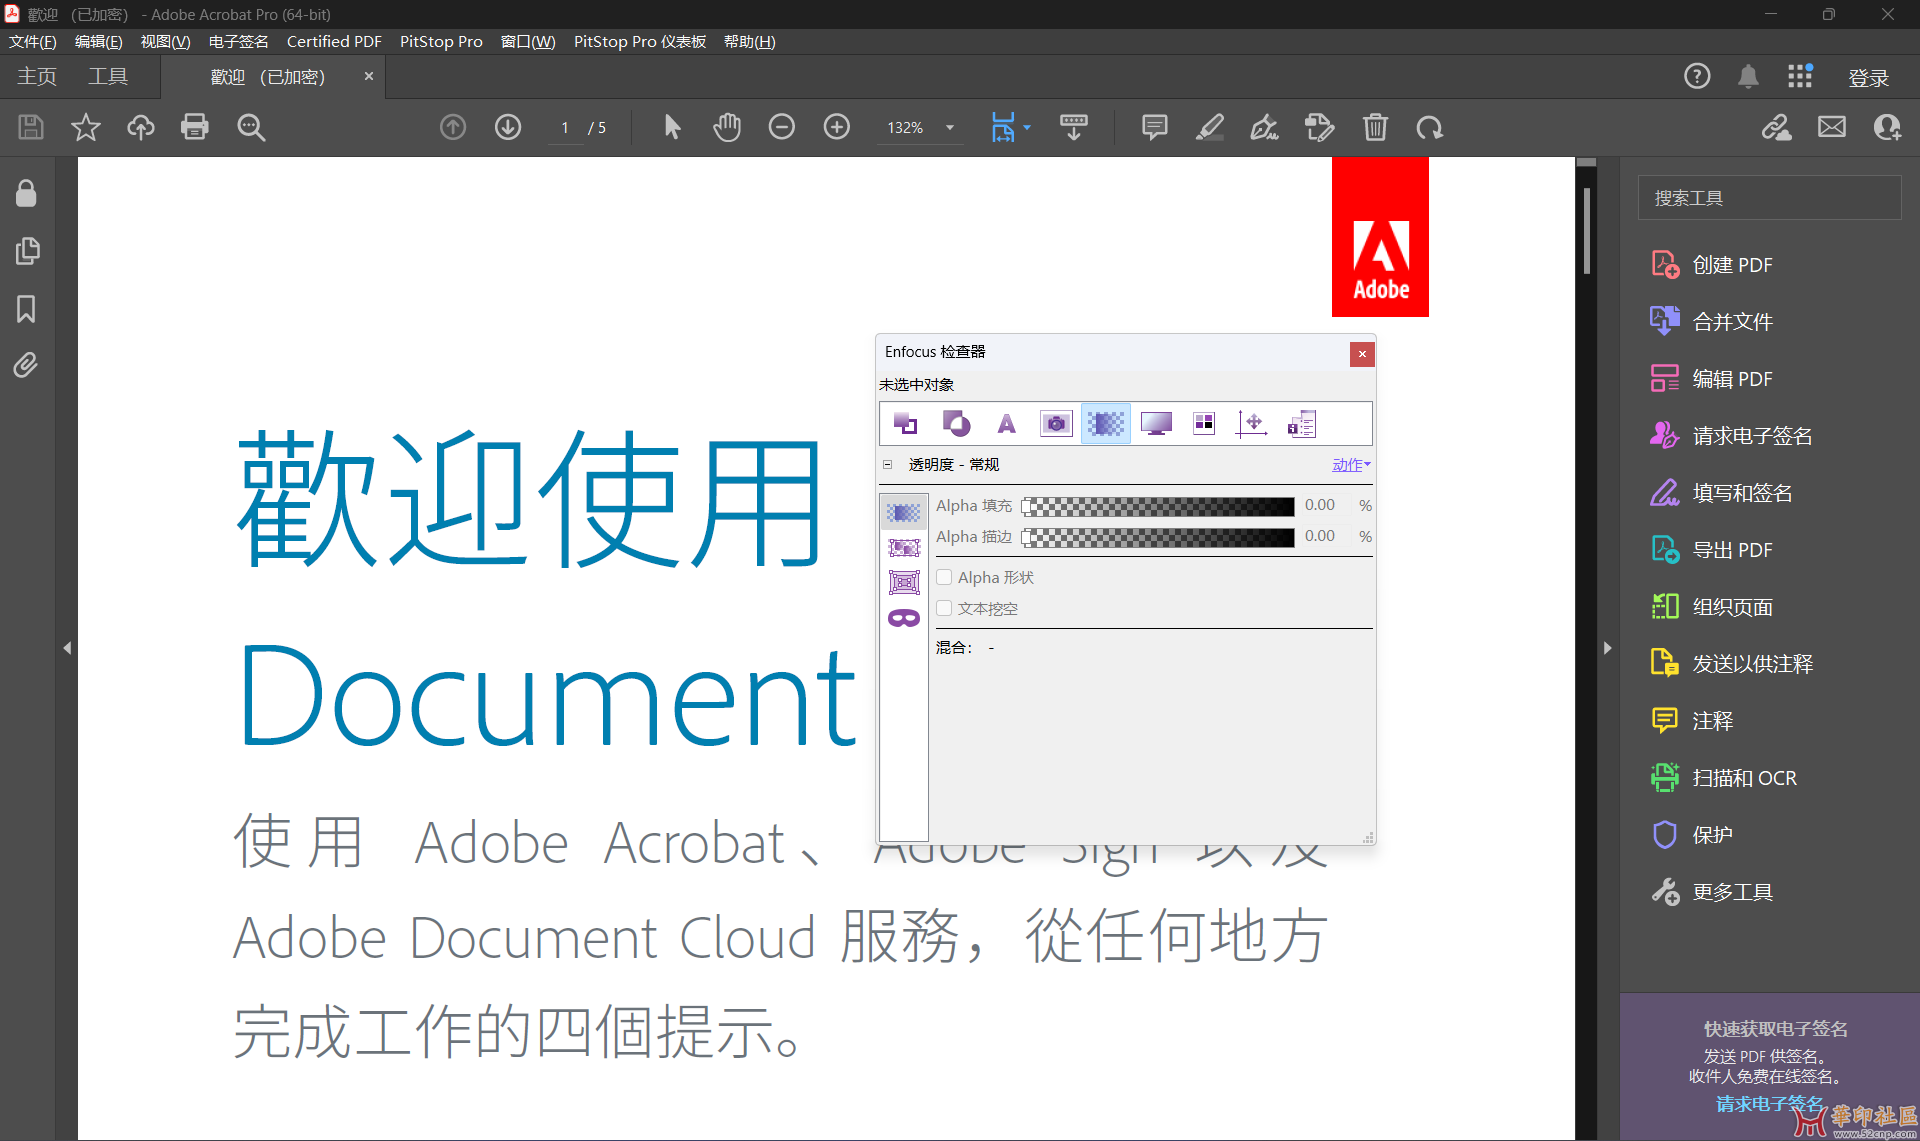Open the zoom percentage dropdown
1920x1141 pixels.
(x=950, y=128)
